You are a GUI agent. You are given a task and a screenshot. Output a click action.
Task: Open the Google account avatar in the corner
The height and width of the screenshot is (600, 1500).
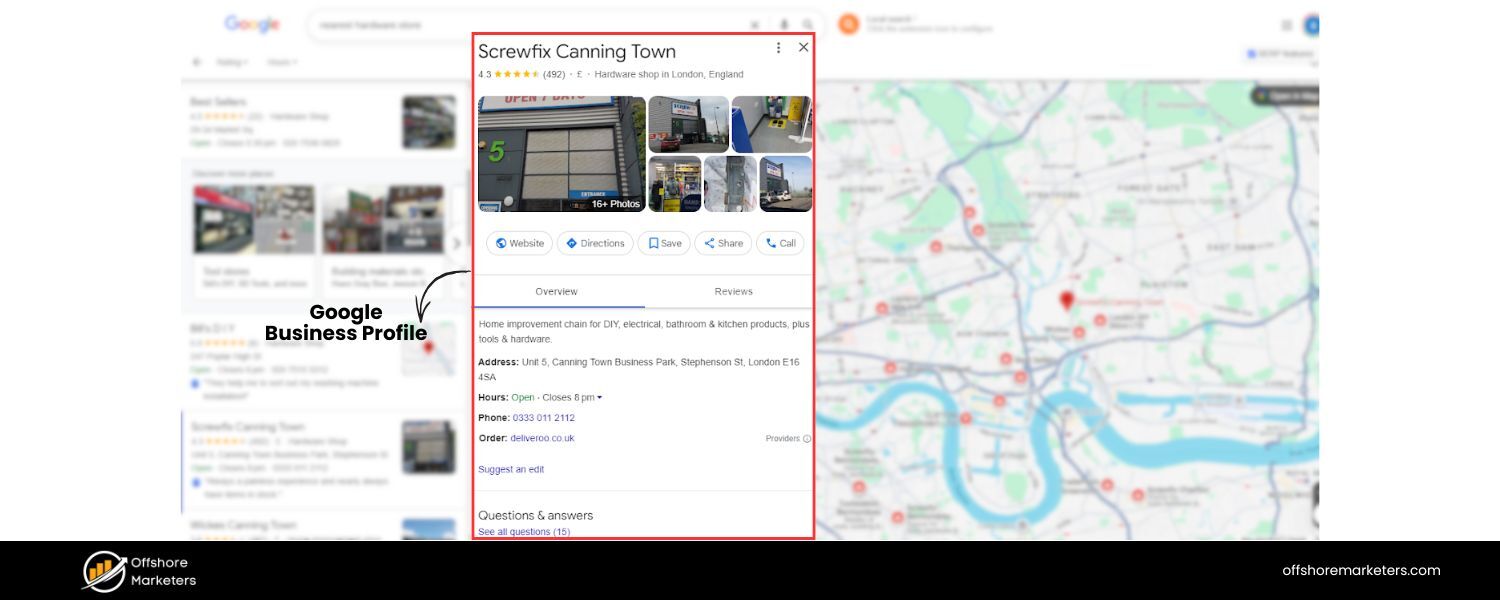pos(1312,25)
